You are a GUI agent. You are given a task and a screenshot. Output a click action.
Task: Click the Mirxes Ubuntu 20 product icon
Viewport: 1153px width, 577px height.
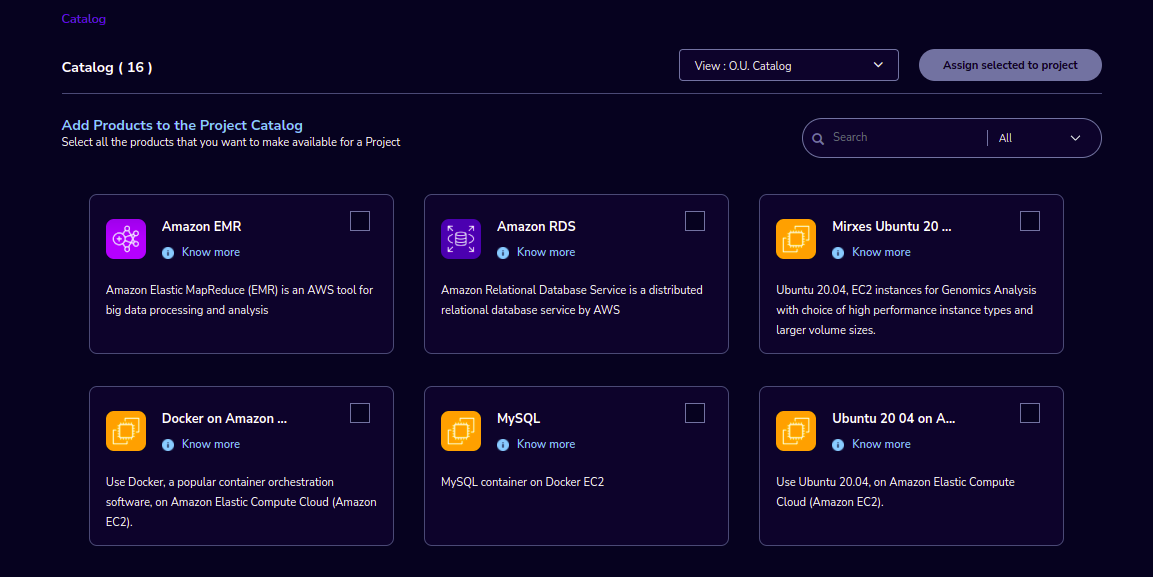tap(796, 239)
